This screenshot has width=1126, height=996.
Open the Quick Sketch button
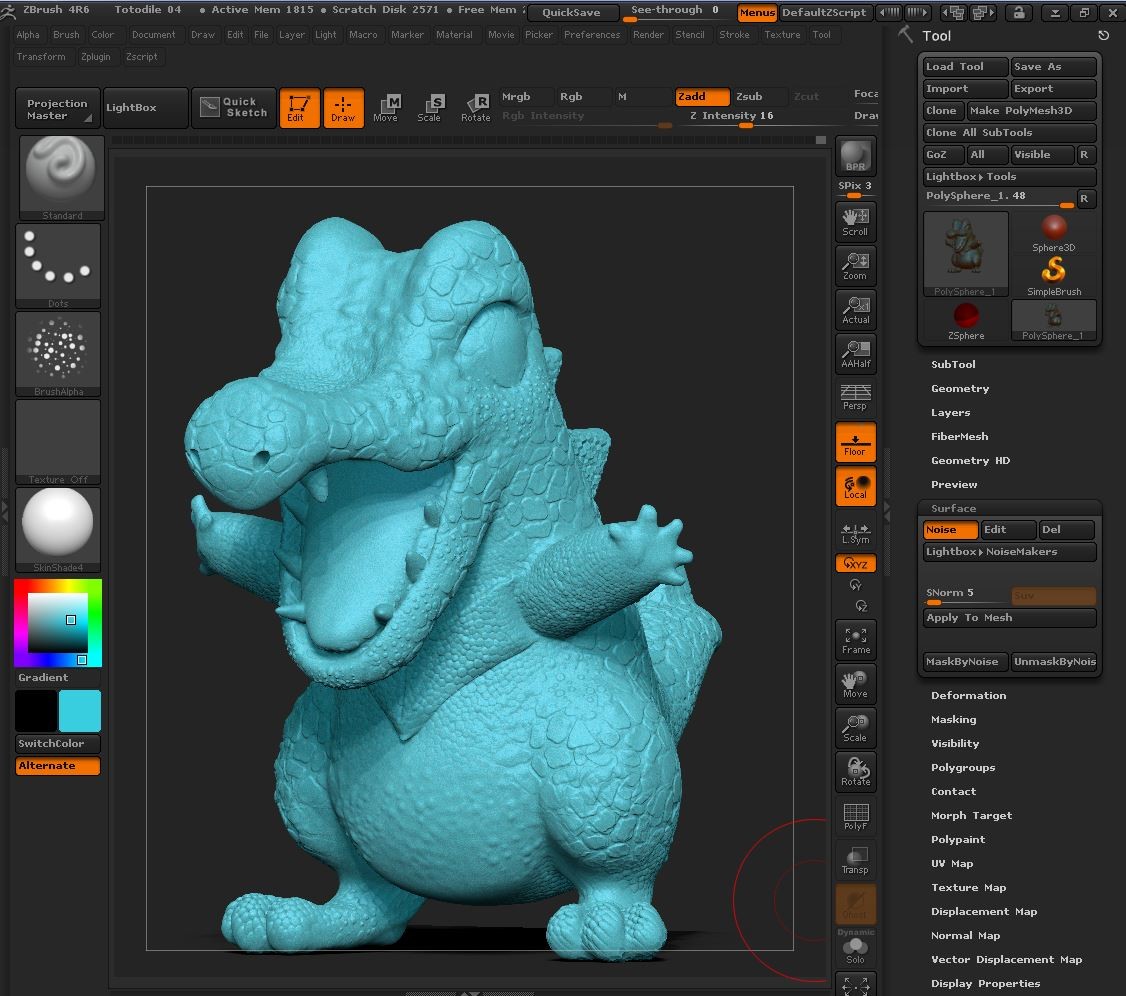coord(234,108)
